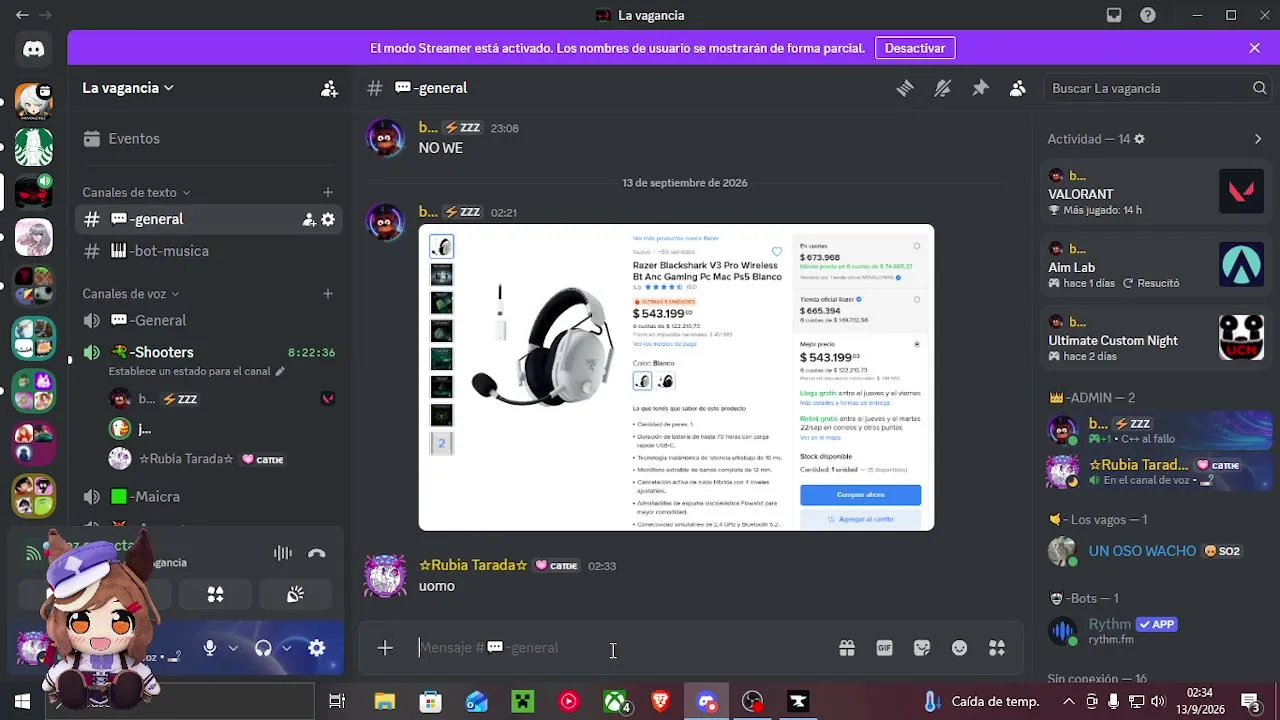Switch to the bot-musica channel
This screenshot has height=720, width=1280.
[209, 251]
